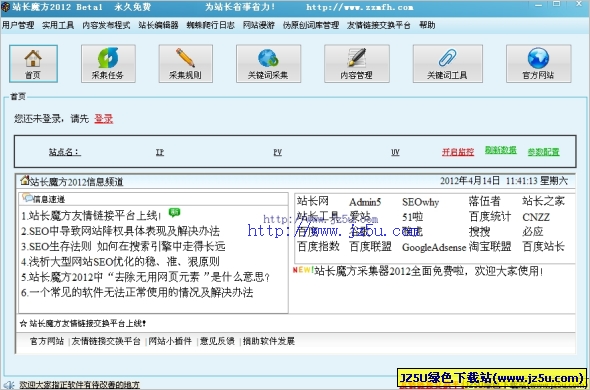
Task: Open the 蜘蛛爬行日志 menu
Action: (x=210, y=25)
